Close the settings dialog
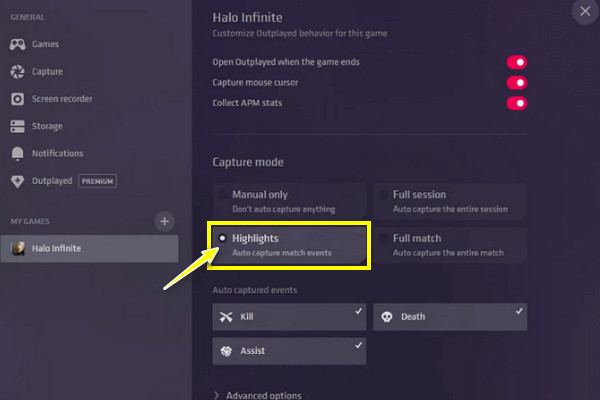This screenshot has width=600, height=400. coord(585,12)
